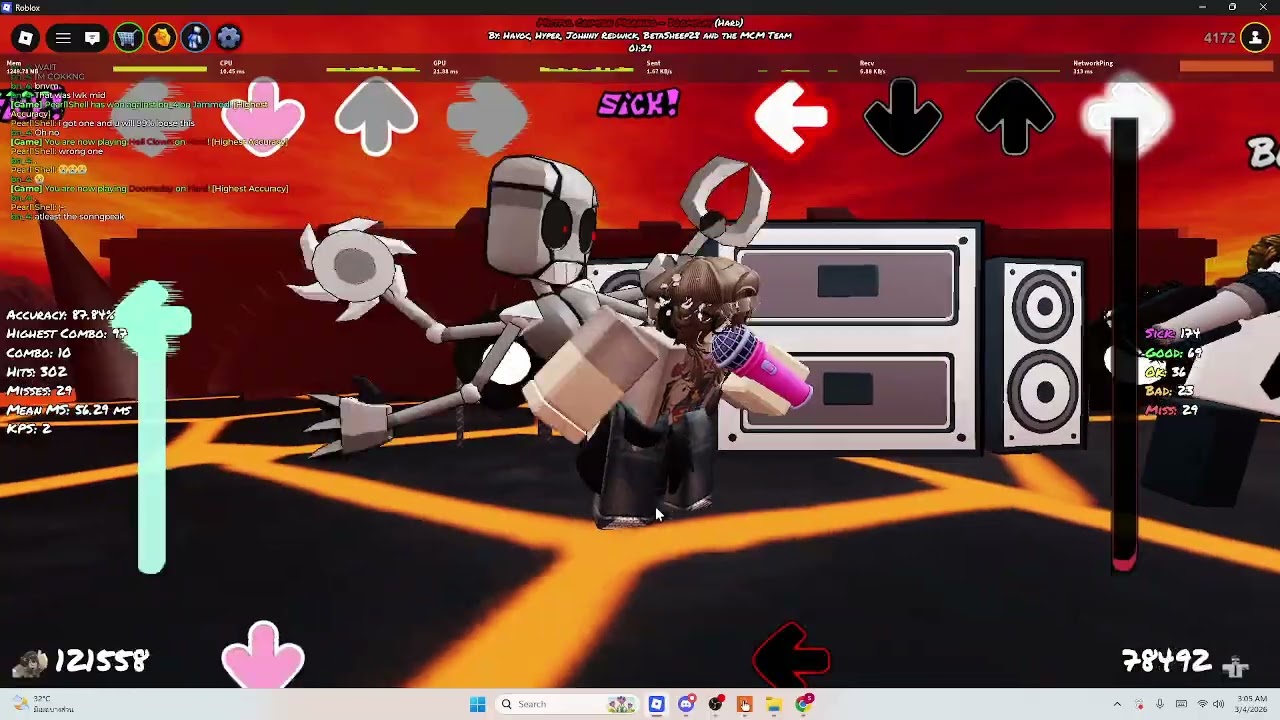Screen dimensions: 1280x720
Task: Click the Sick: 174 judgement count
Action: click(x=1172, y=333)
